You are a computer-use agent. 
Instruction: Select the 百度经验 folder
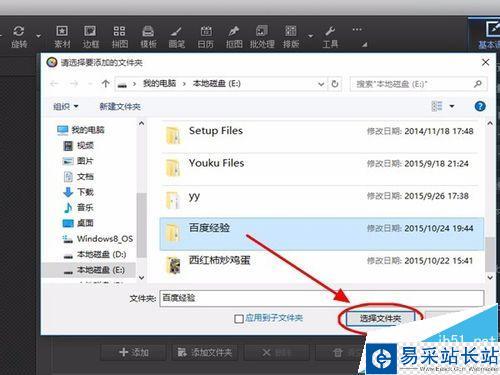pyautogui.click(x=322, y=234)
